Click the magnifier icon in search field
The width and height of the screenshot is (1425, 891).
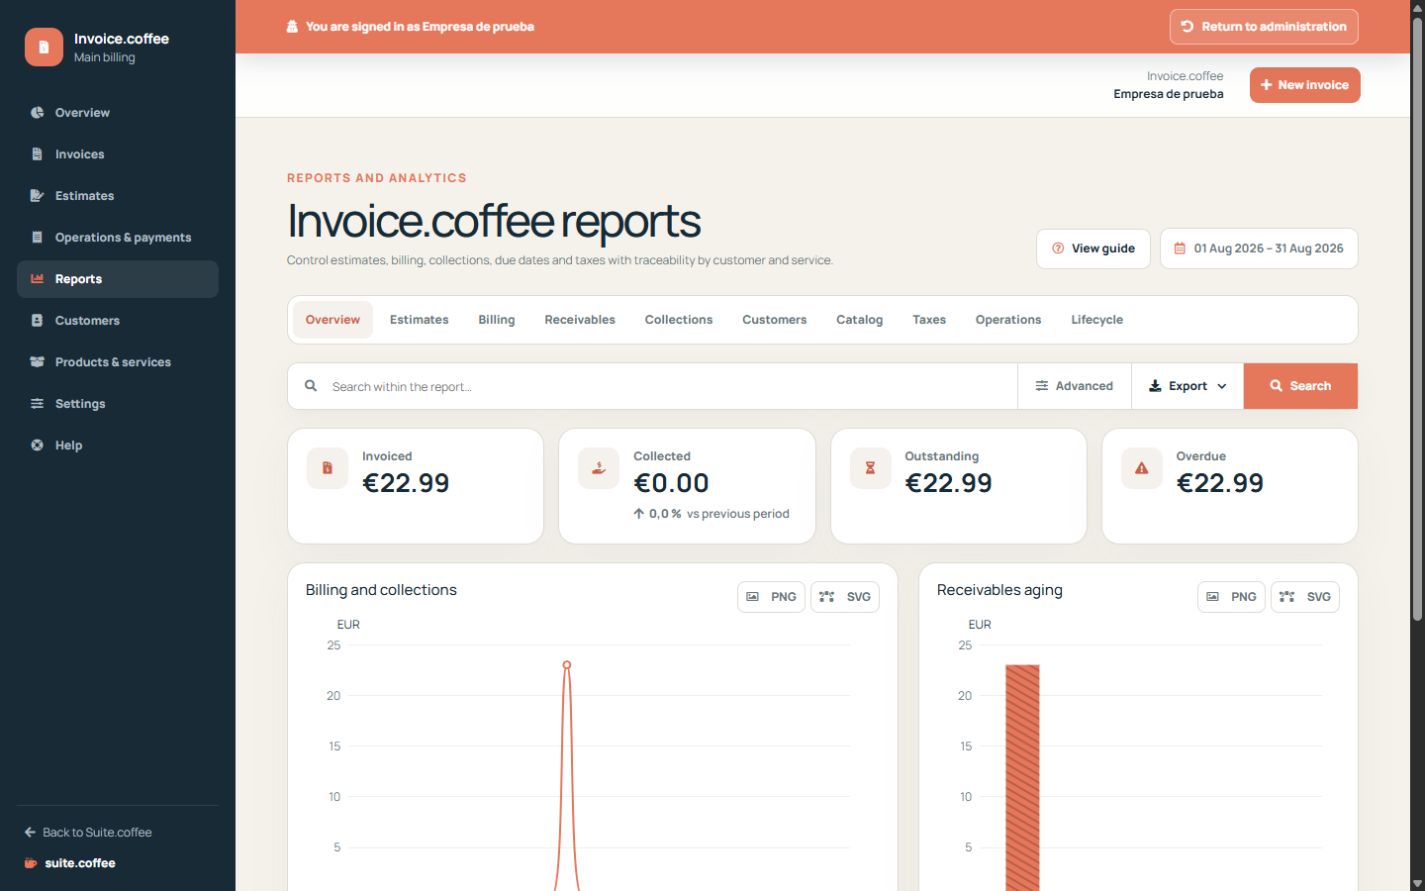click(311, 386)
